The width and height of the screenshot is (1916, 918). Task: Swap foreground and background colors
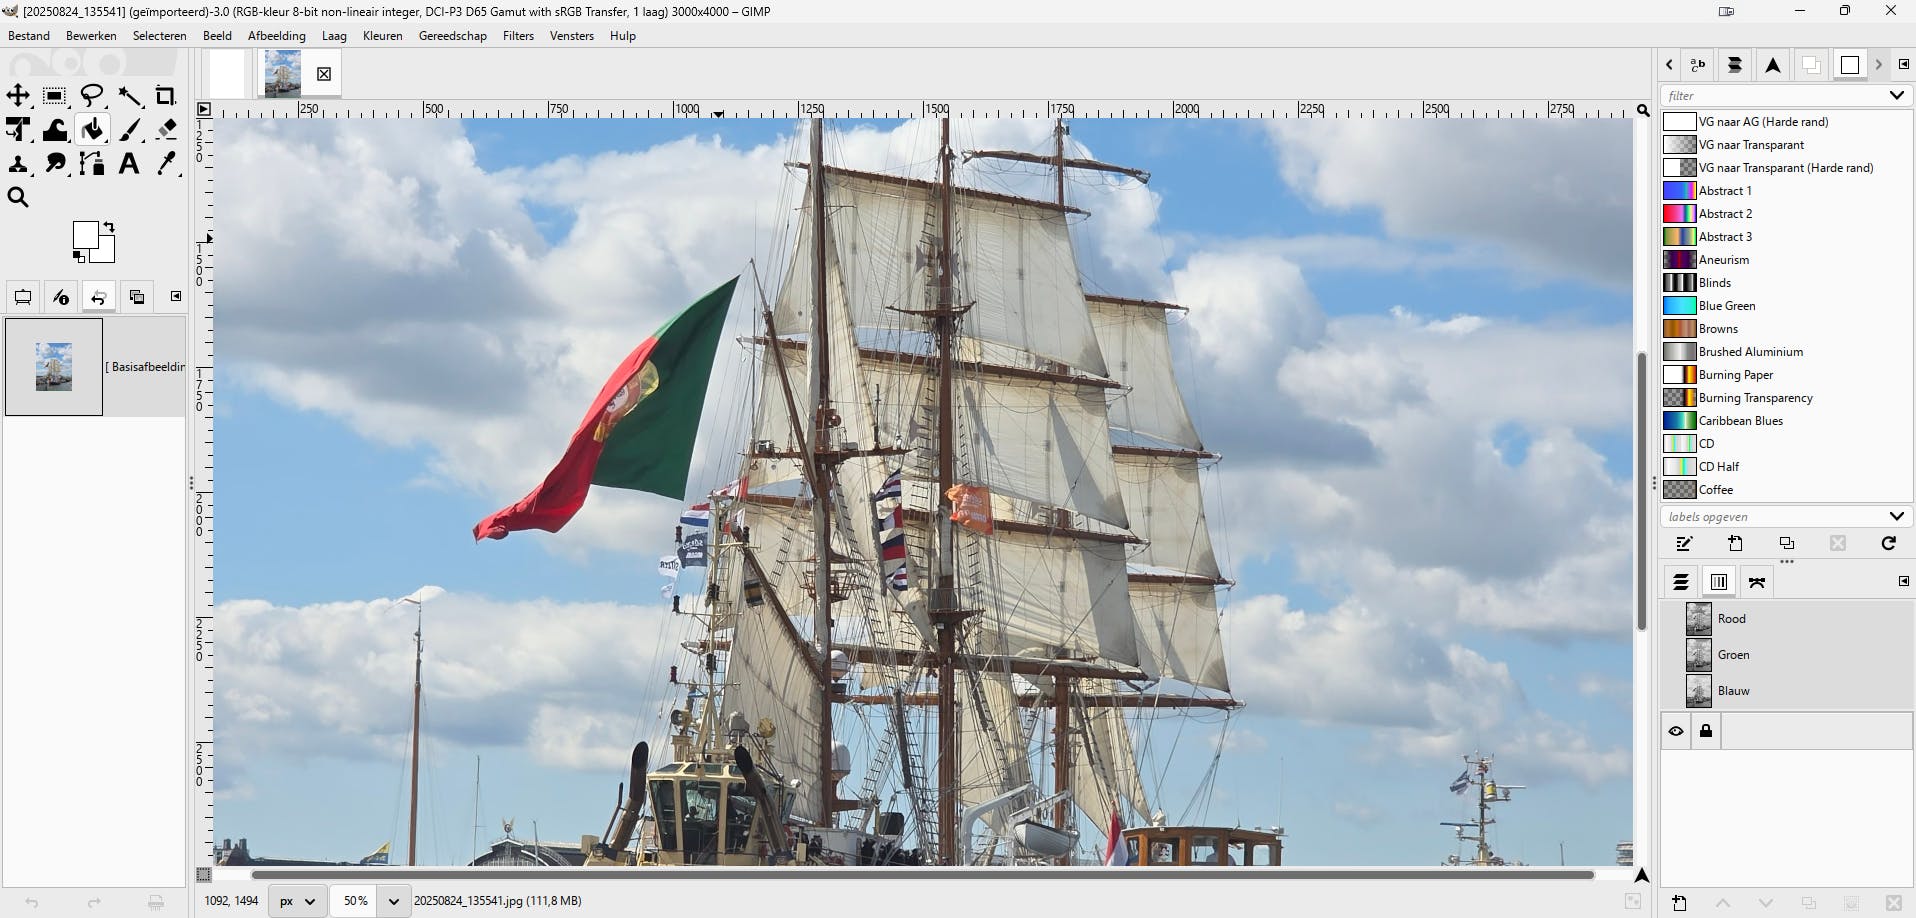108,227
